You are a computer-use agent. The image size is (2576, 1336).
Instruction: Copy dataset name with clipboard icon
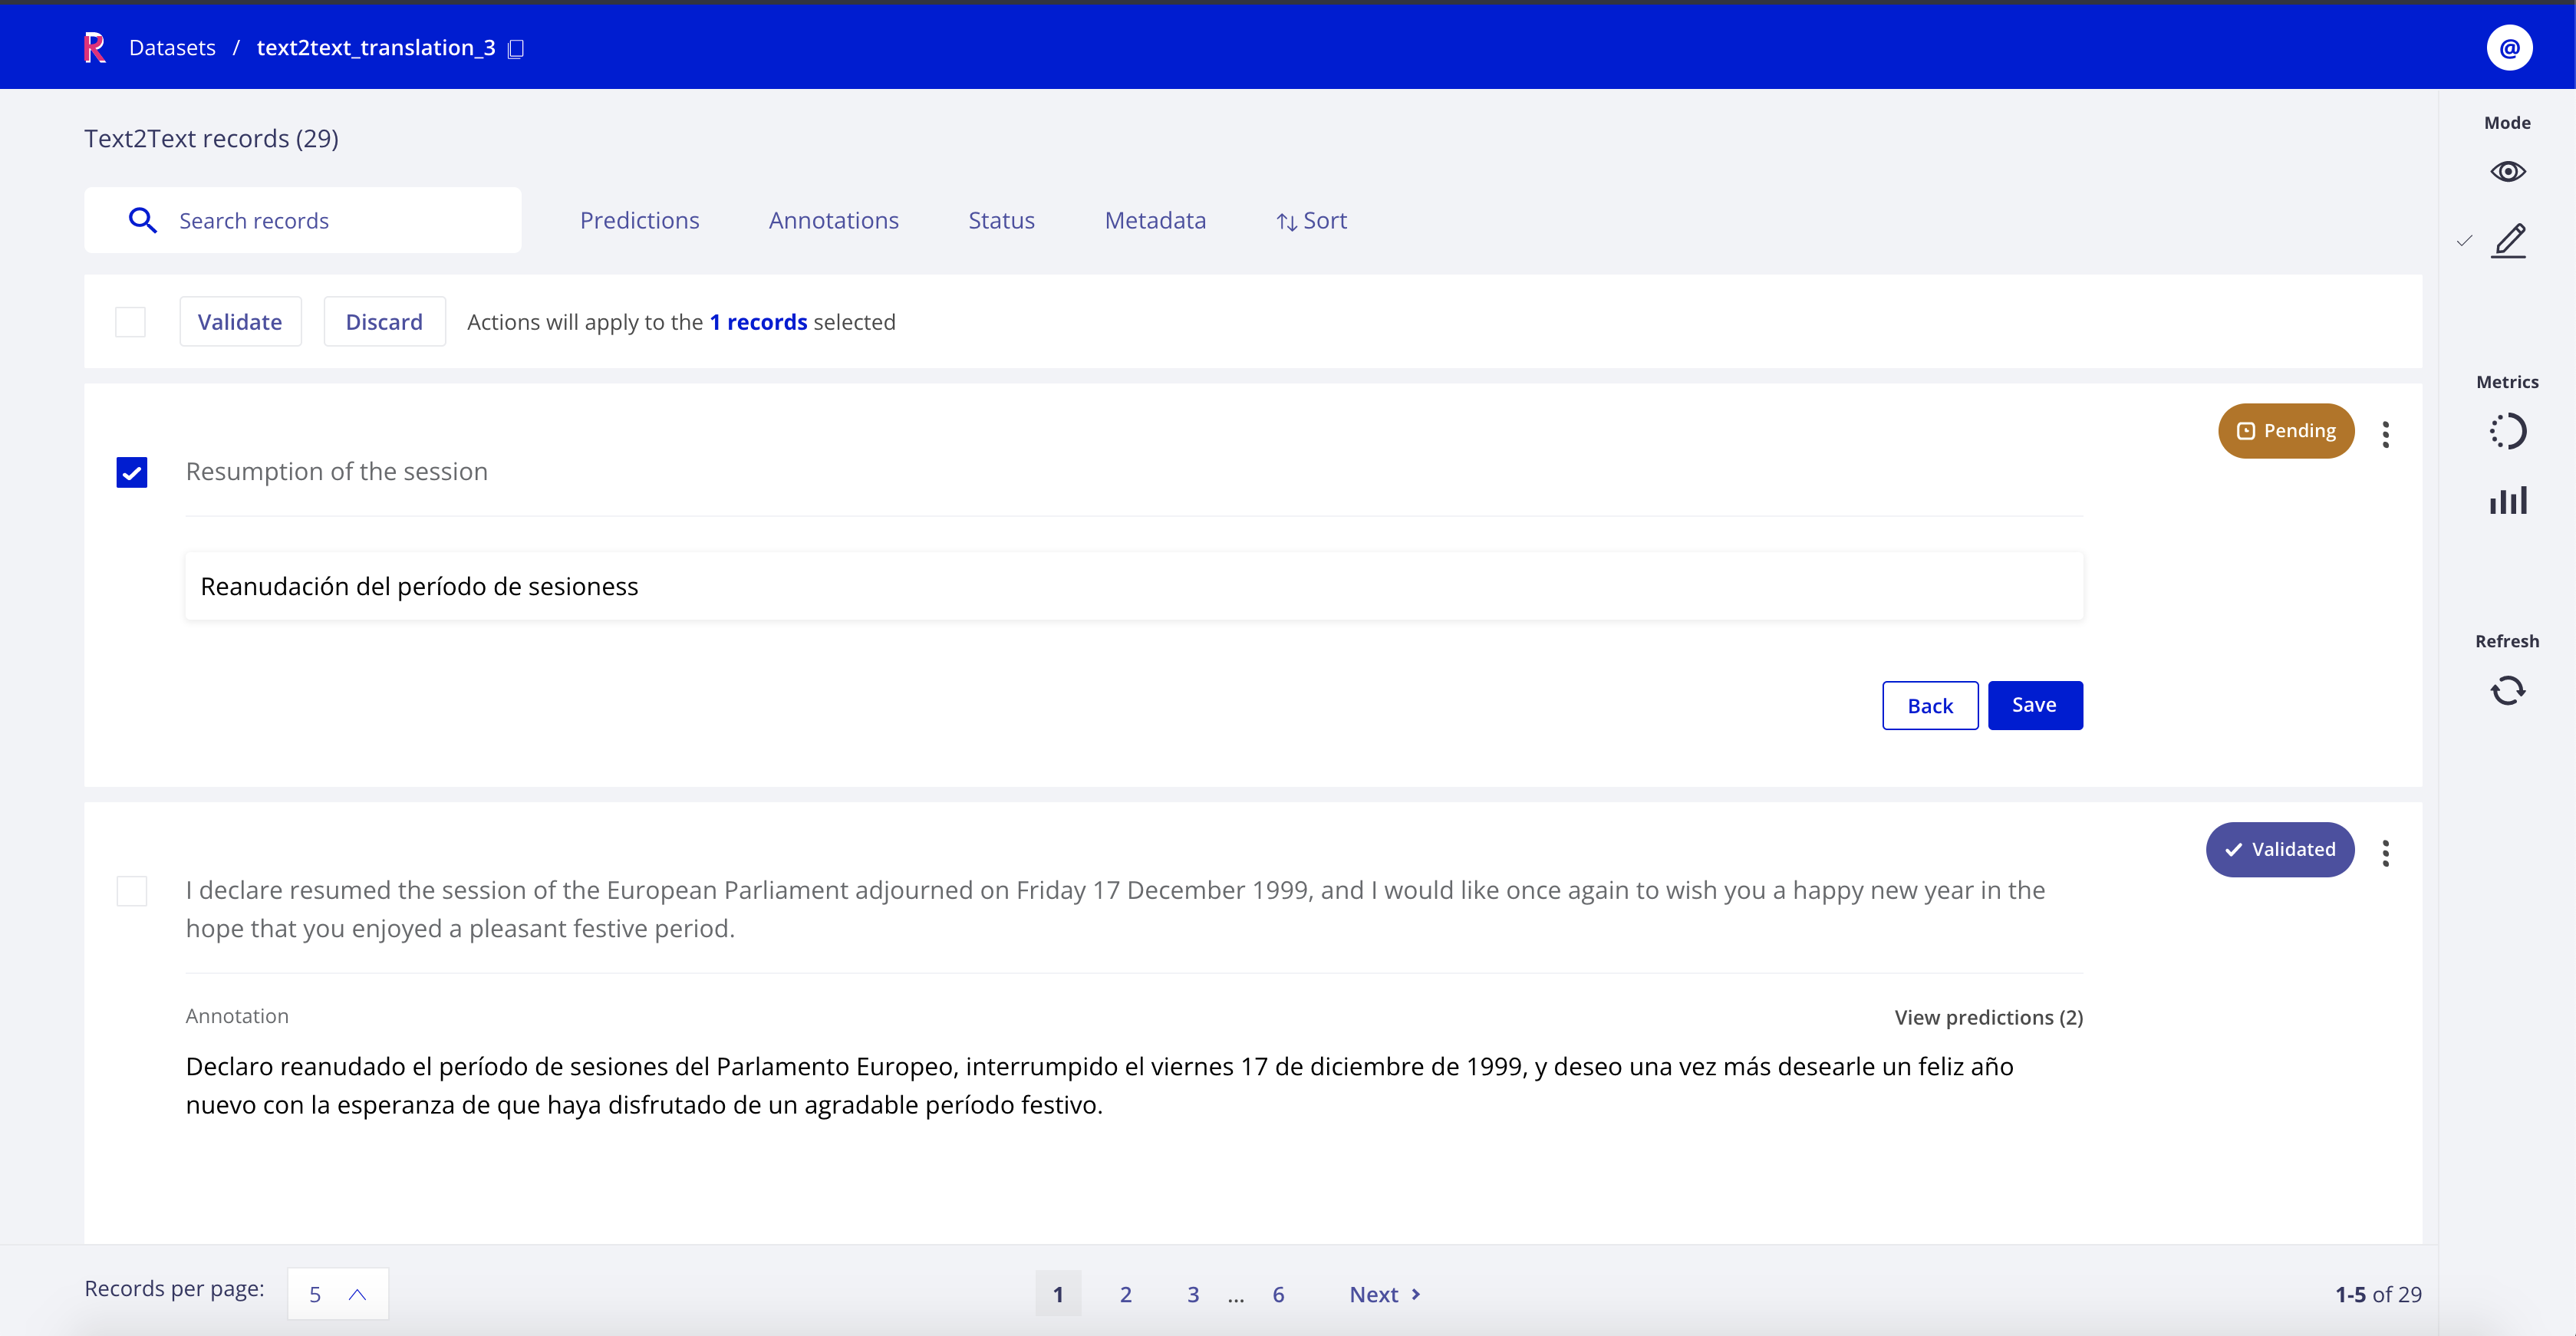tap(516, 48)
